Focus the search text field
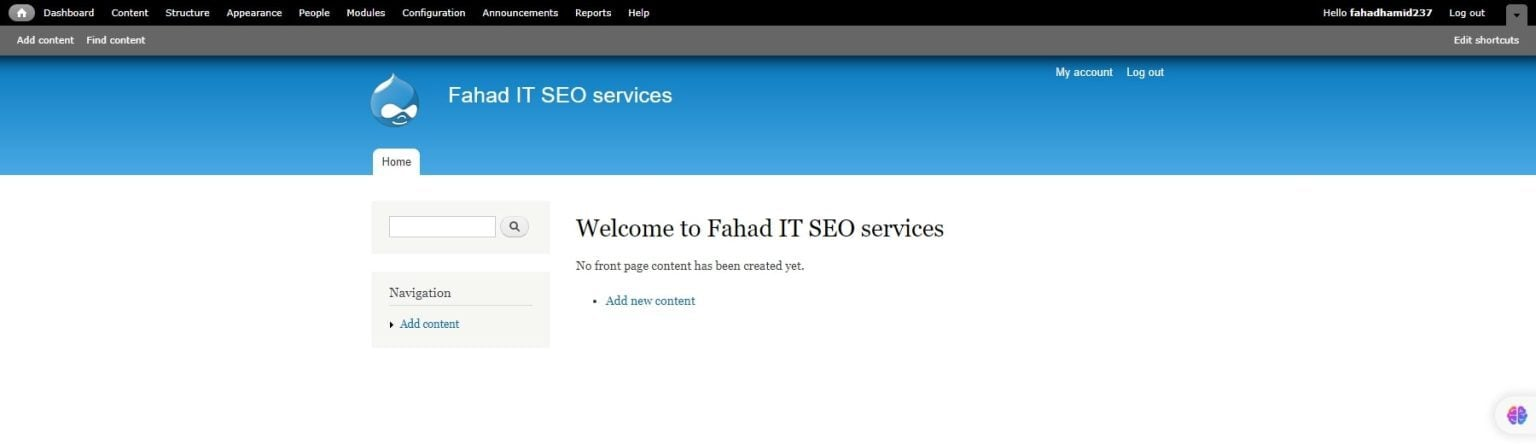Image resolution: width=1536 pixels, height=444 pixels. click(442, 227)
